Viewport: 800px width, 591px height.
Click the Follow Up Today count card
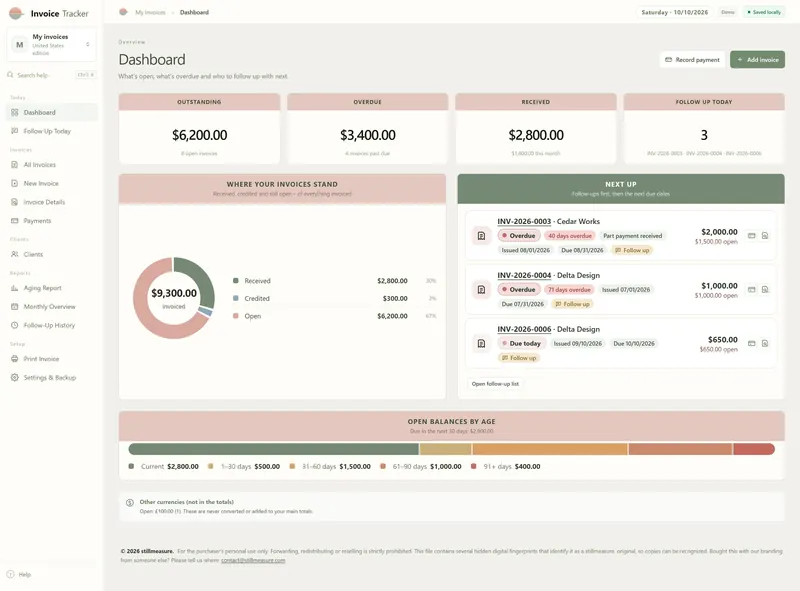tap(704, 128)
